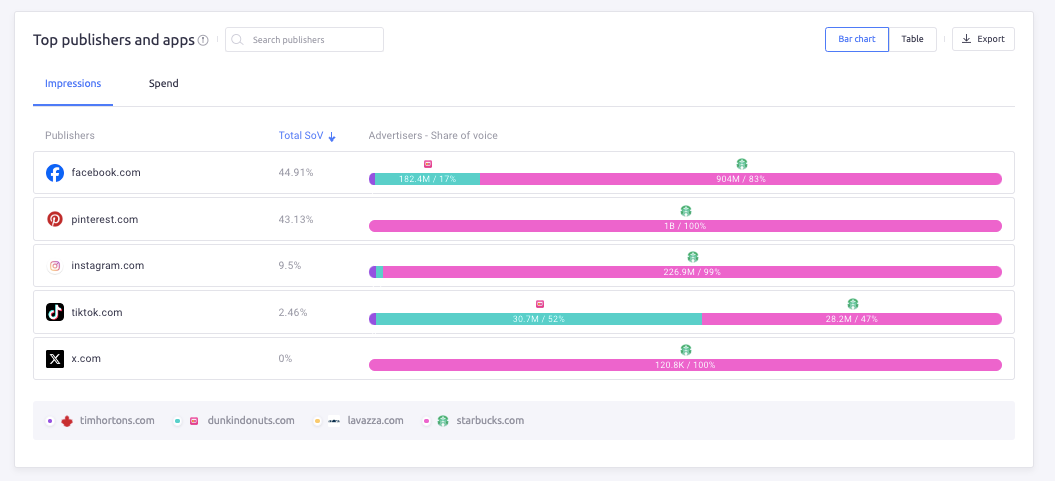Export the publishers data
Viewport: 1055px width, 481px height.
983,39
